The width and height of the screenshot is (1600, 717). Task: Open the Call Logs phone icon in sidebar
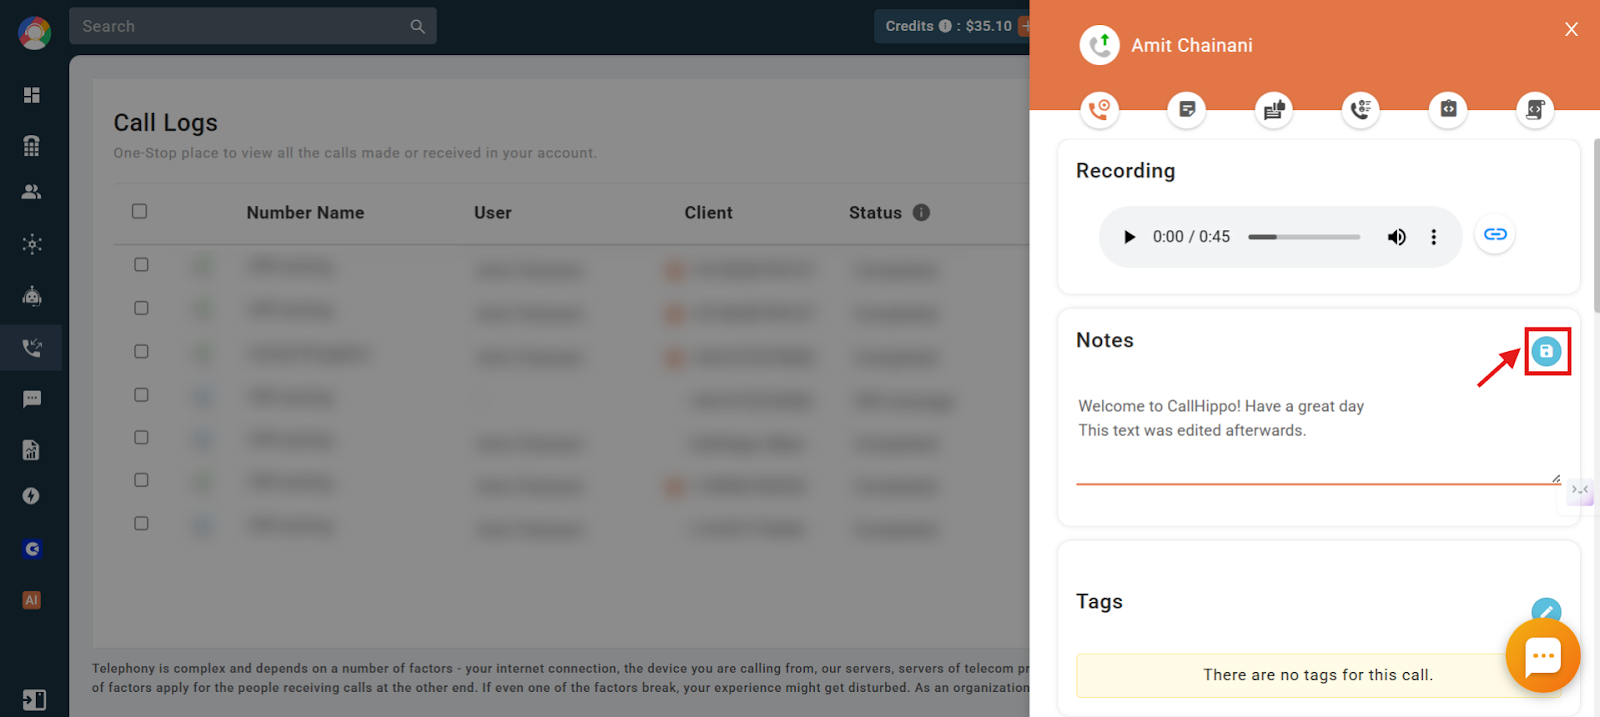coord(32,348)
